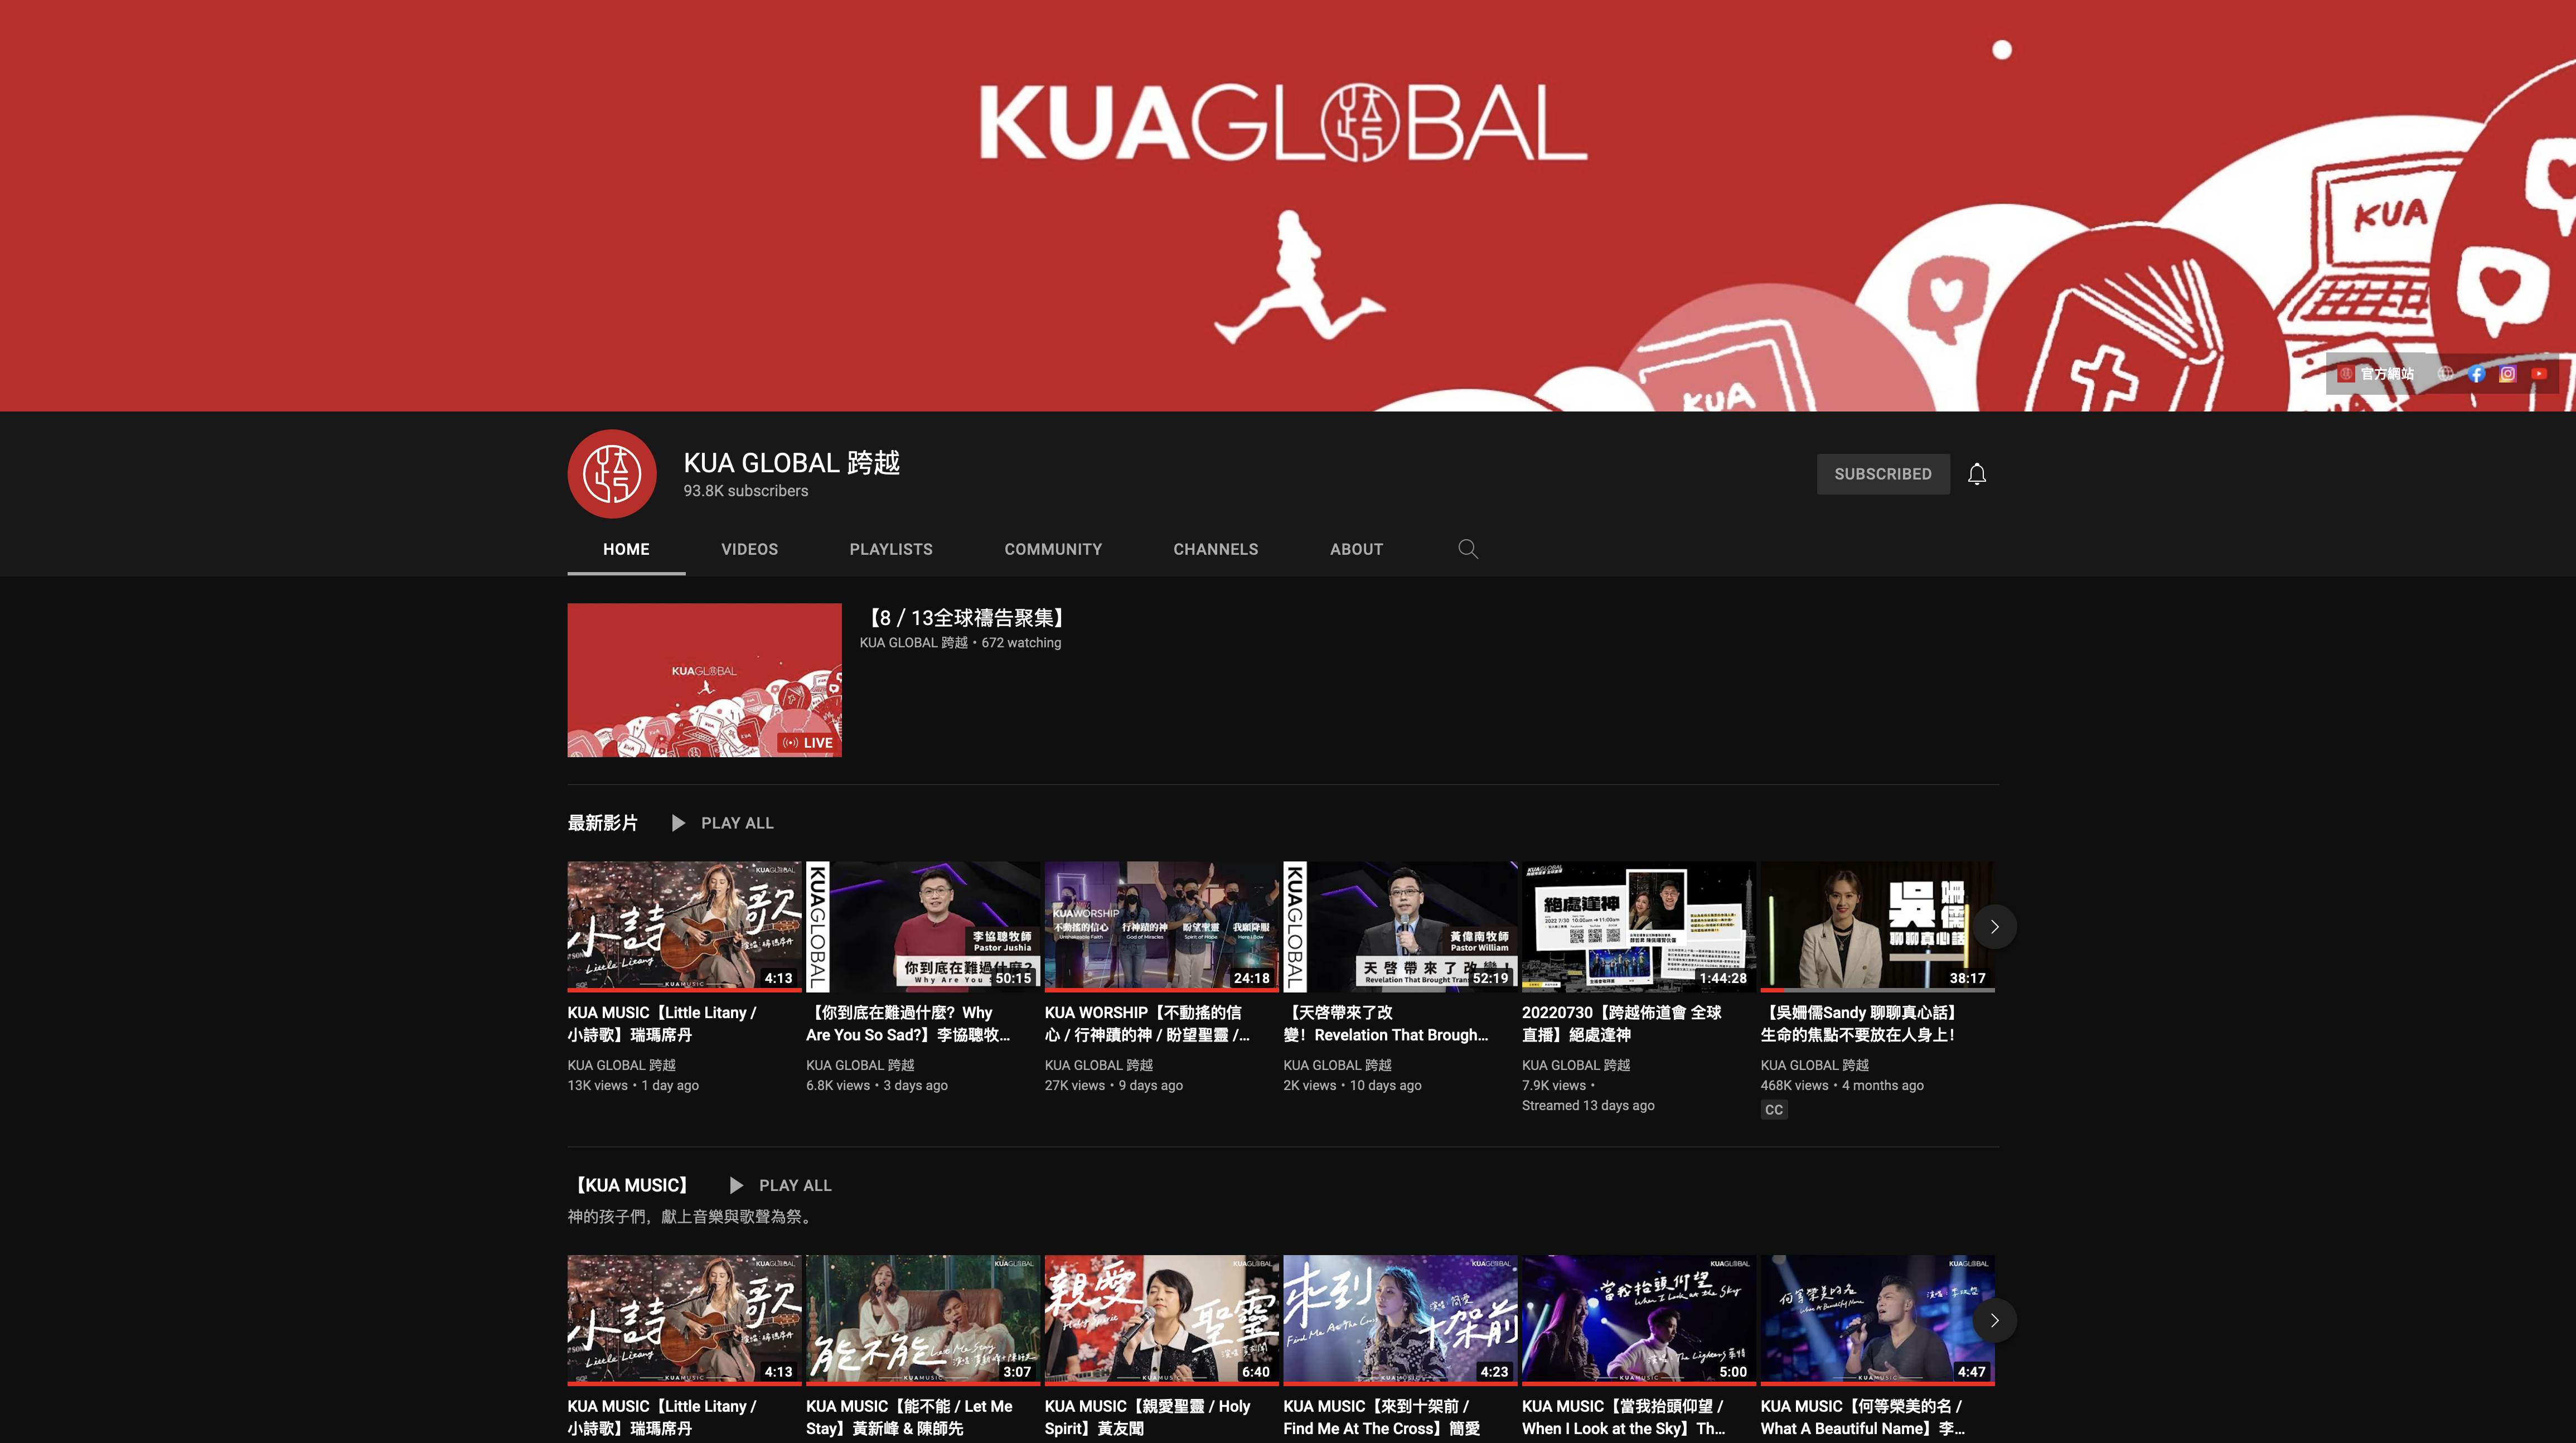Open the 官方網站 official website link
Viewport: 2576px width, 1443px height.
tap(2375, 374)
